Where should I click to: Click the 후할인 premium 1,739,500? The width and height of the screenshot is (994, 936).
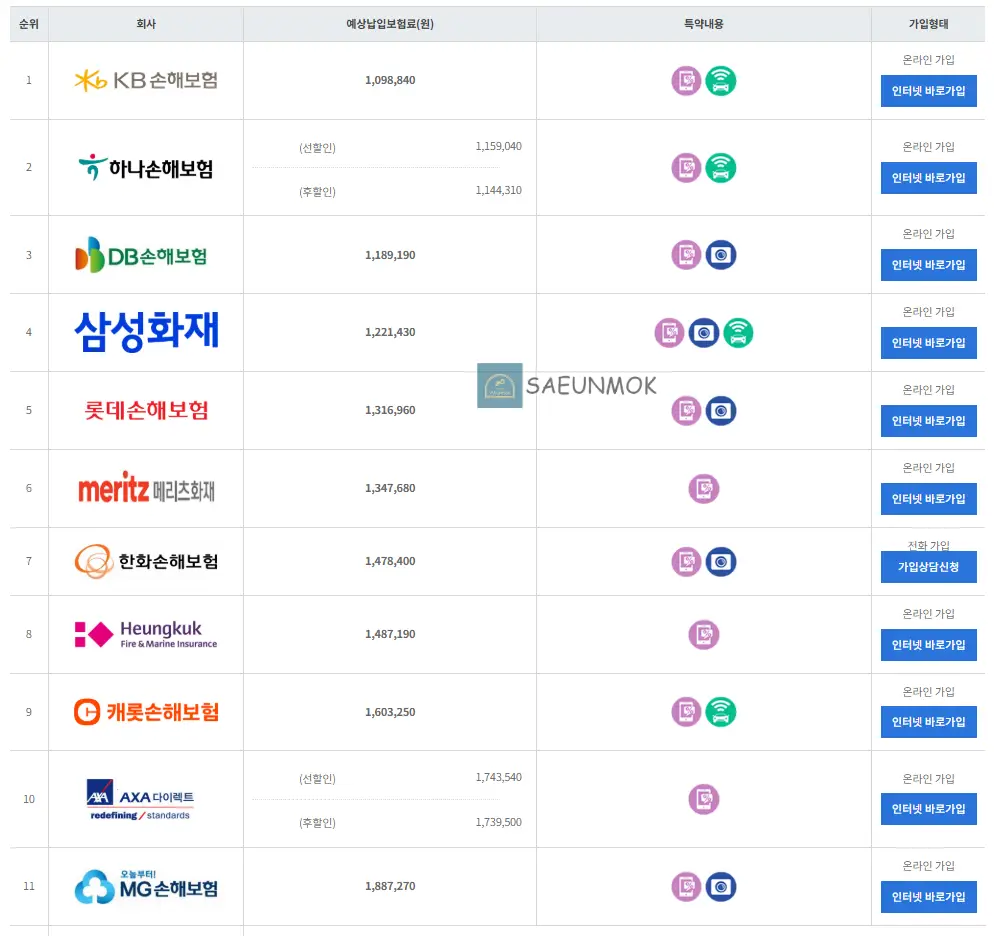(499, 823)
